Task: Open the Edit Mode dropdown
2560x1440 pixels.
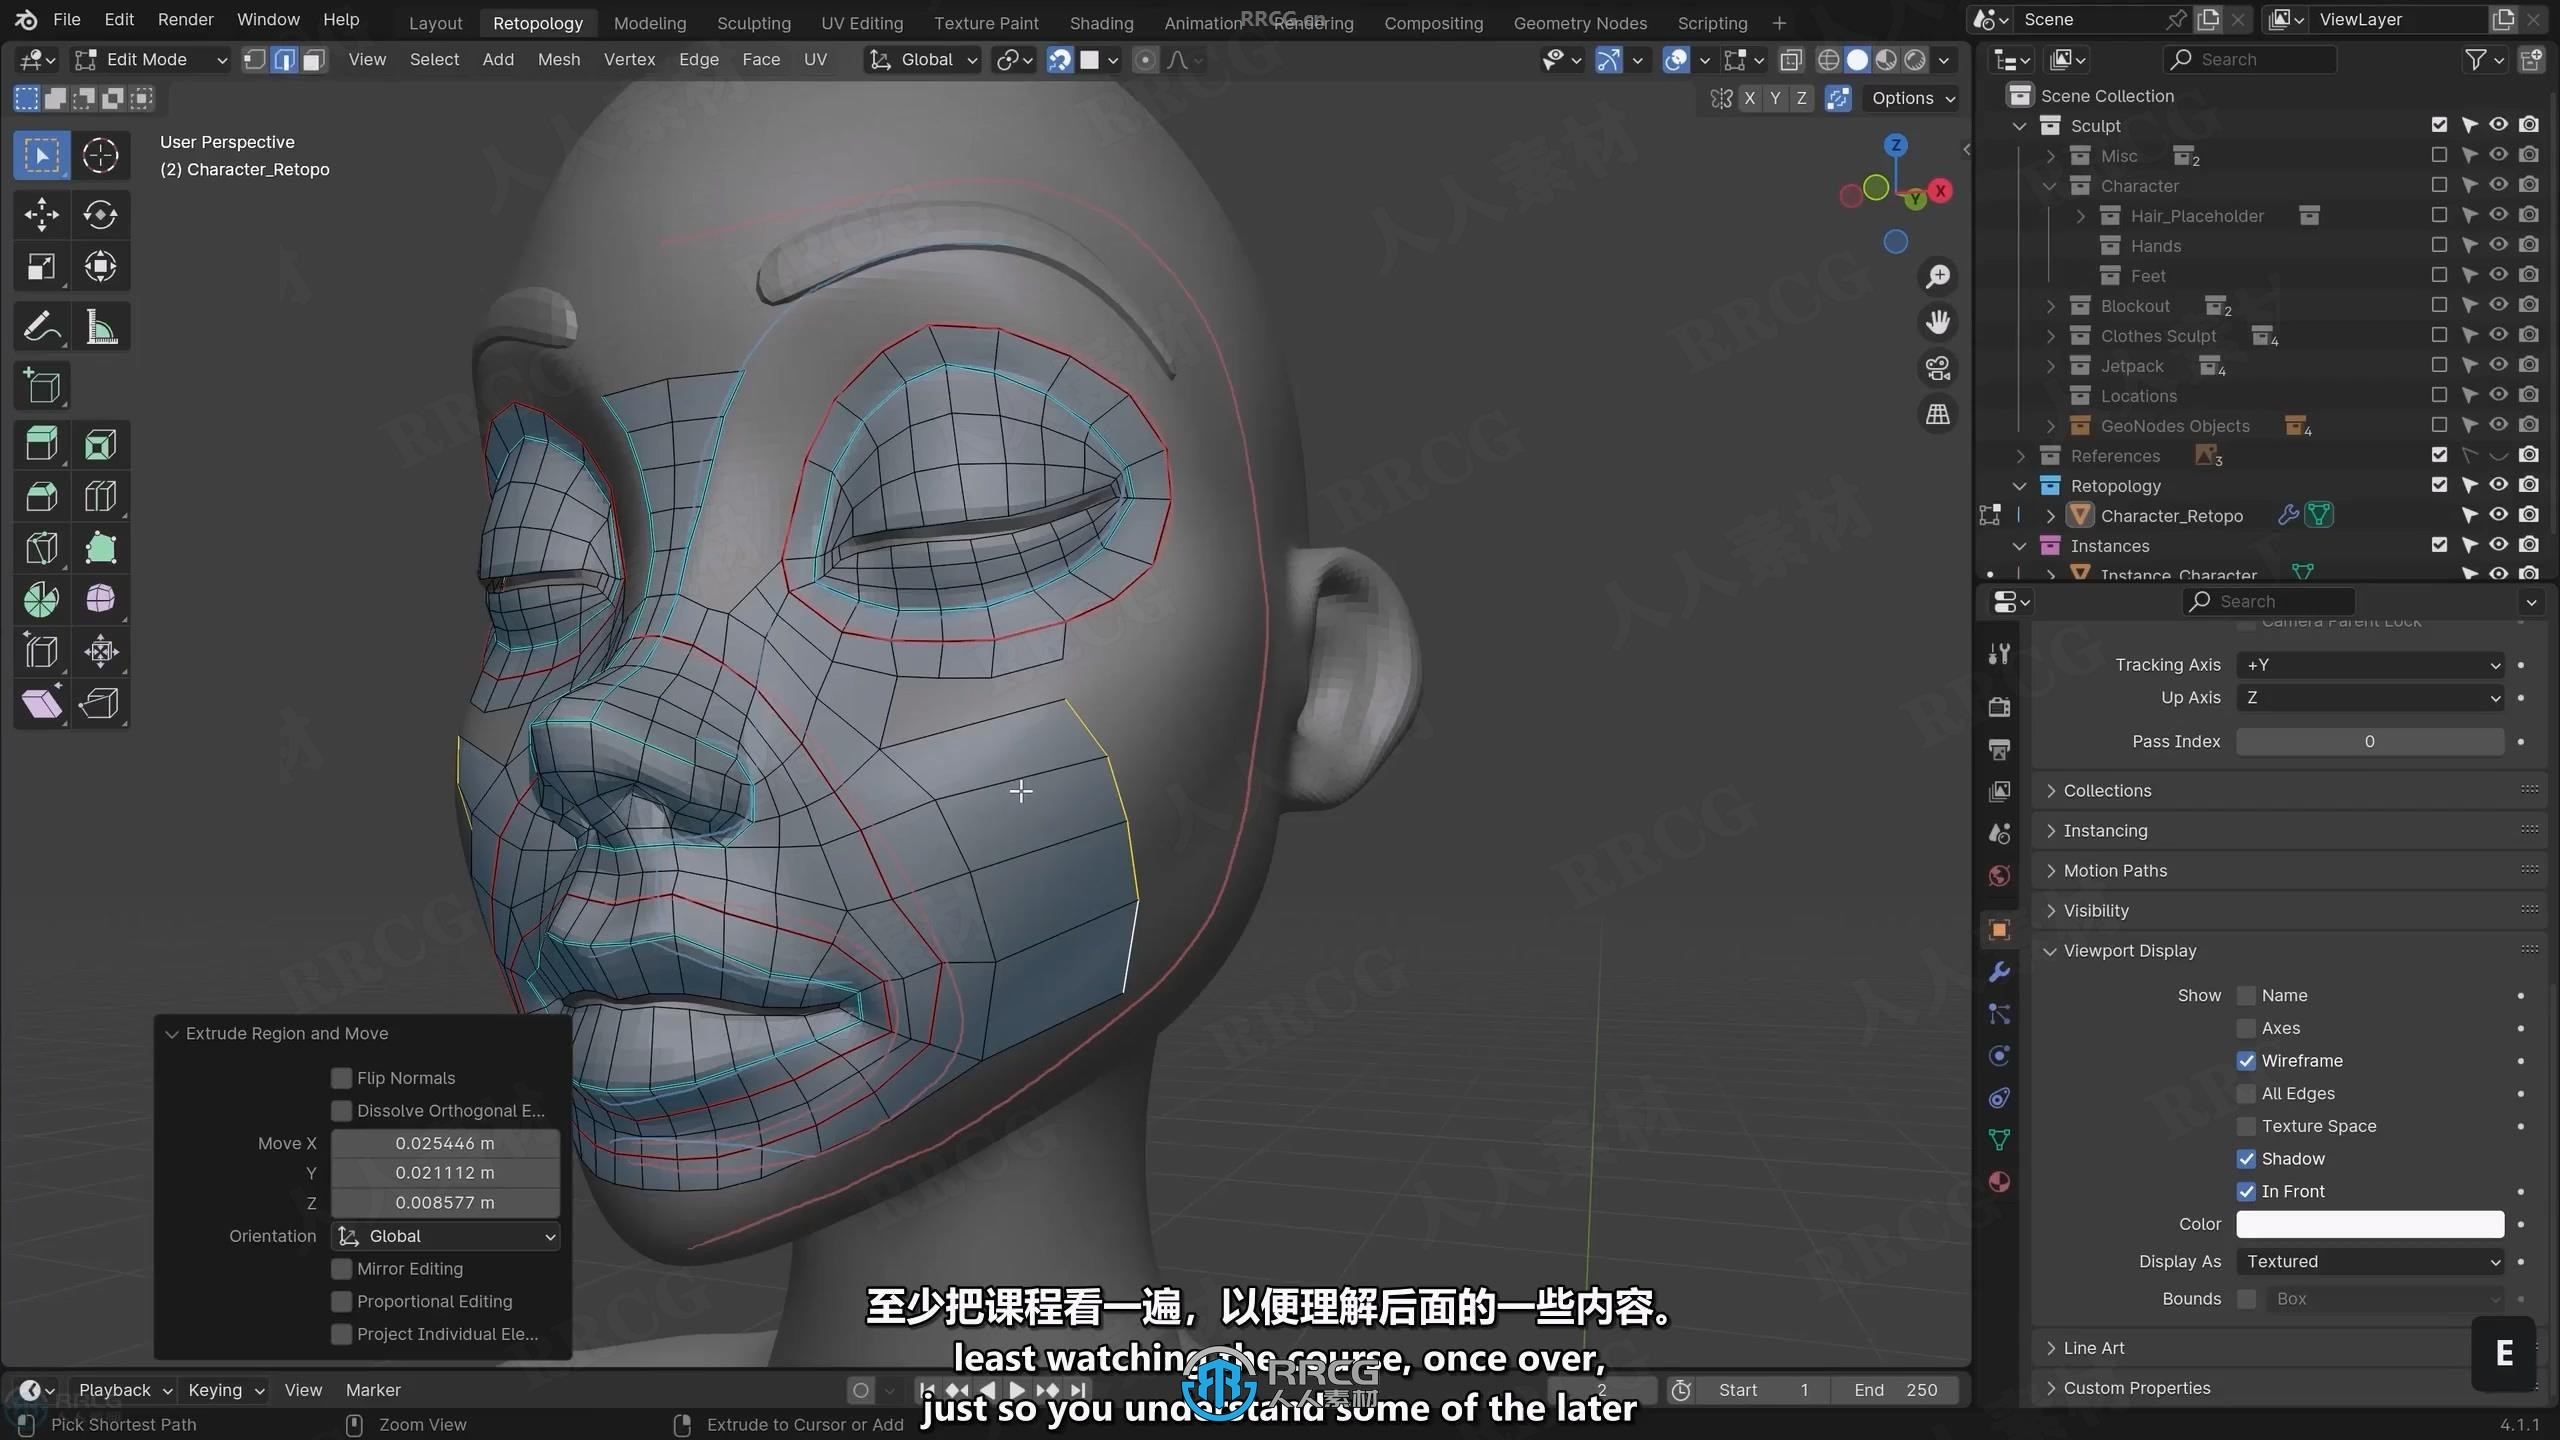Action: (x=152, y=60)
